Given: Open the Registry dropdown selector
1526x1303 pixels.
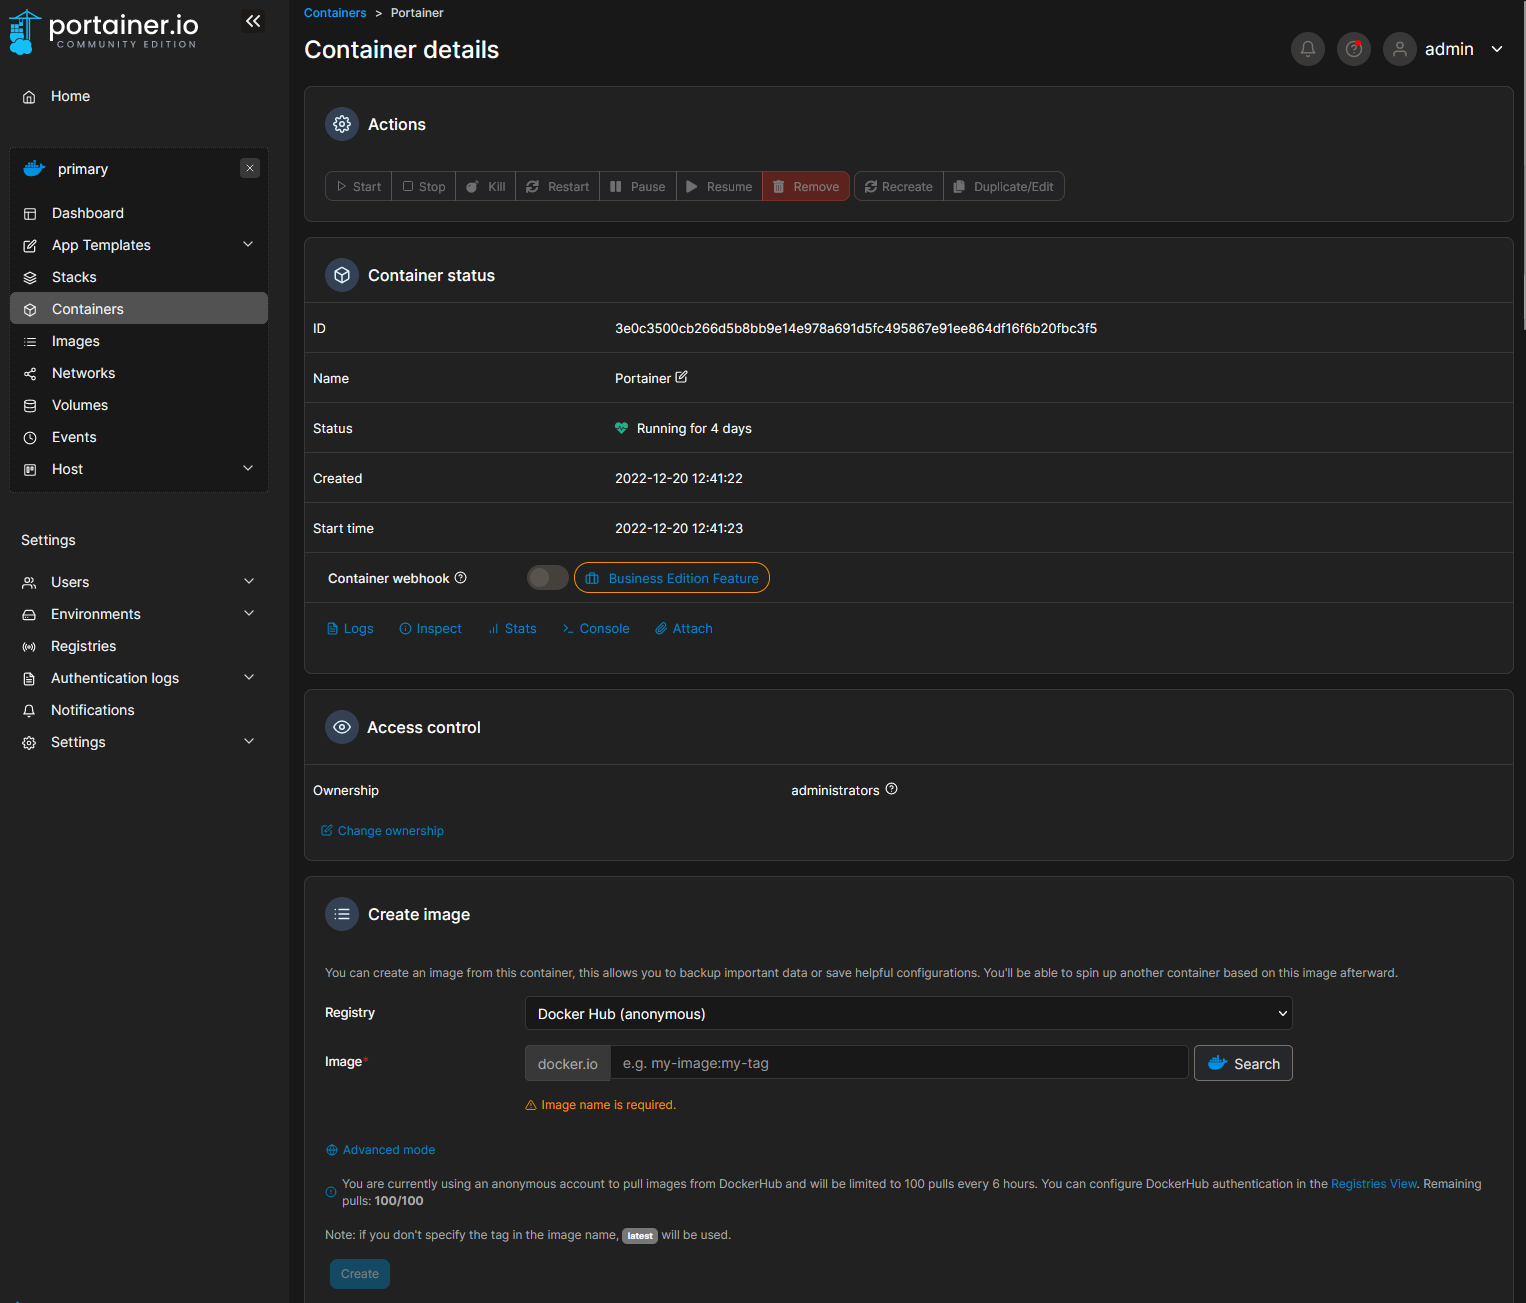Looking at the screenshot, I should [908, 1013].
